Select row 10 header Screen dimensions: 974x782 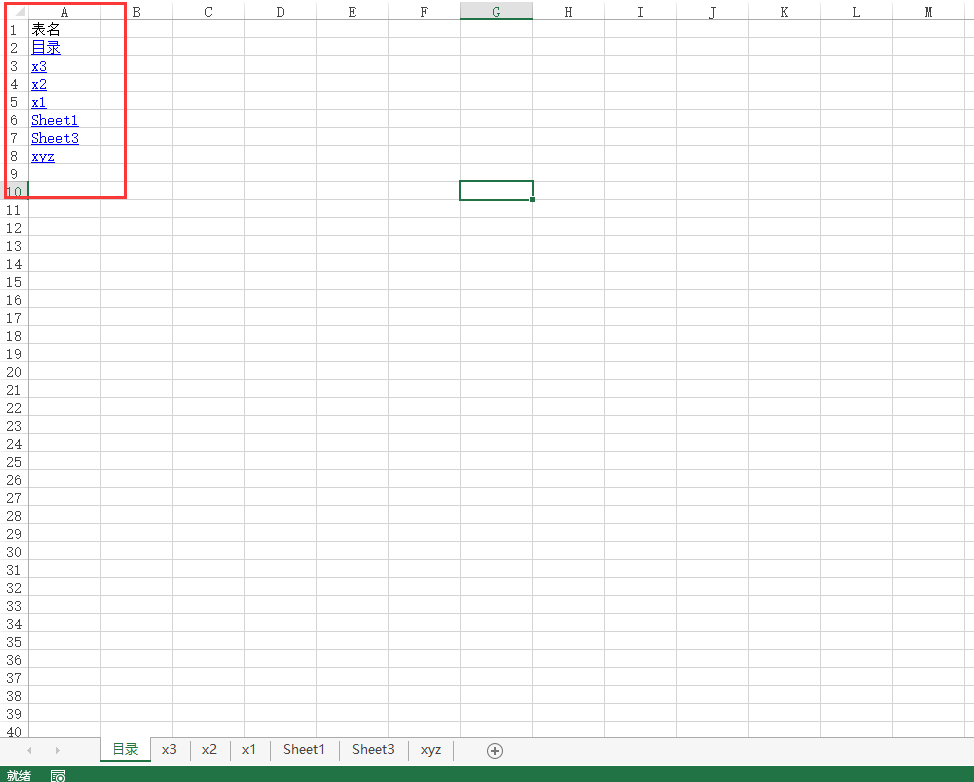click(14, 192)
